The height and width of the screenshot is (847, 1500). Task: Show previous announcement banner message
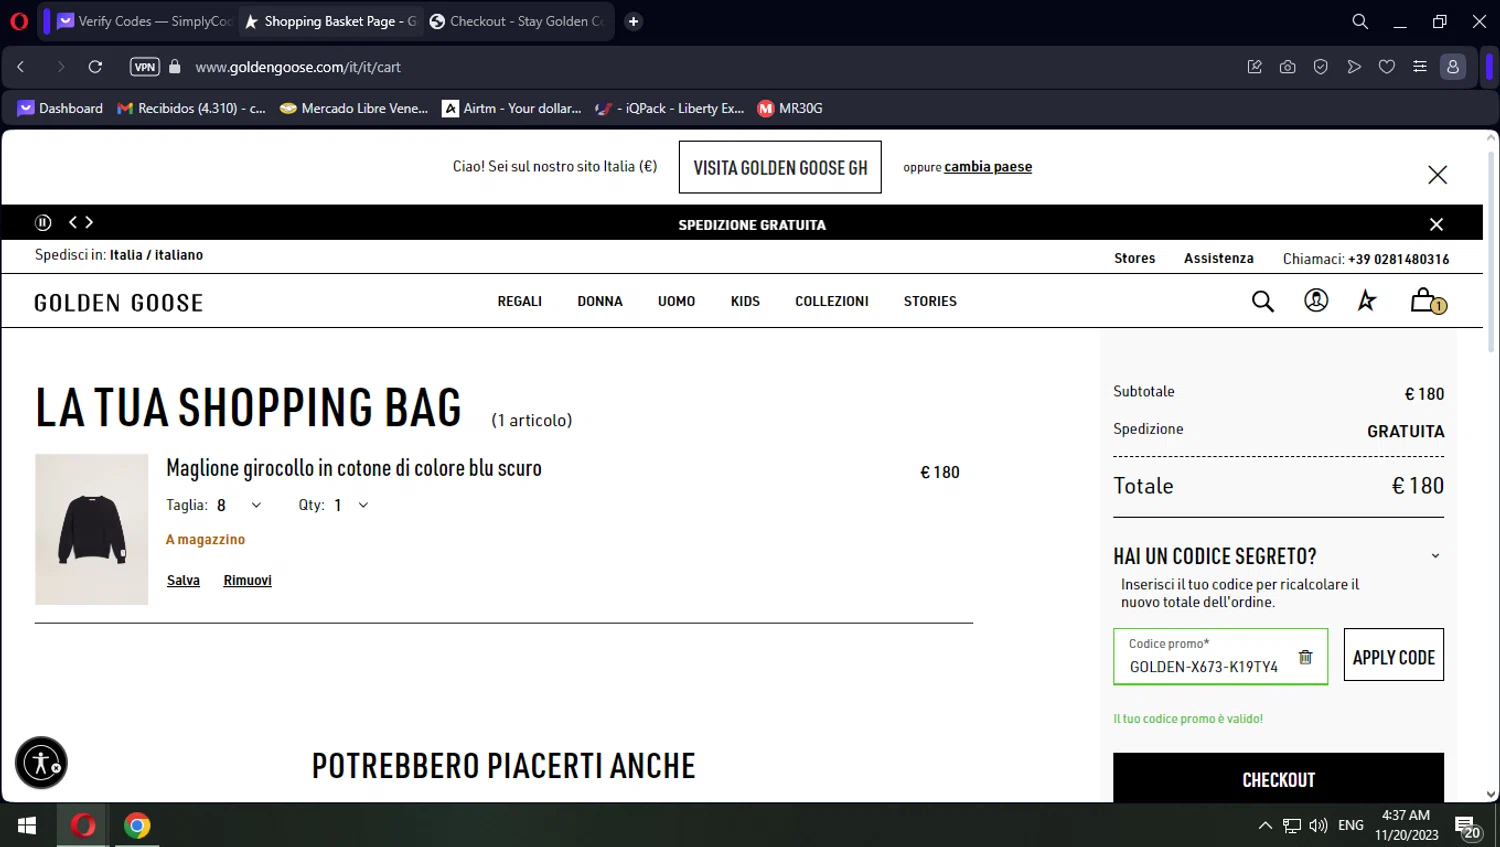pyautogui.click(x=73, y=222)
